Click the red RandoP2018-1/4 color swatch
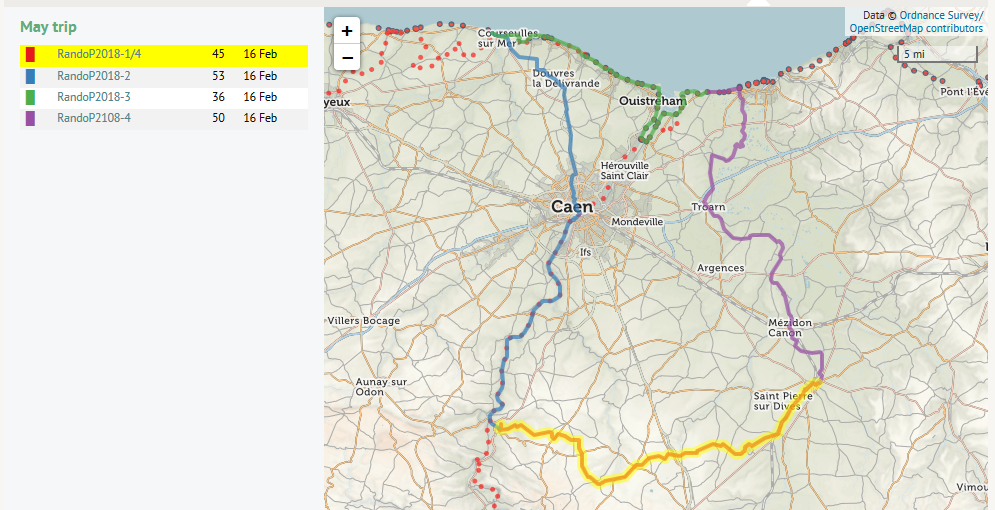 coord(30,55)
